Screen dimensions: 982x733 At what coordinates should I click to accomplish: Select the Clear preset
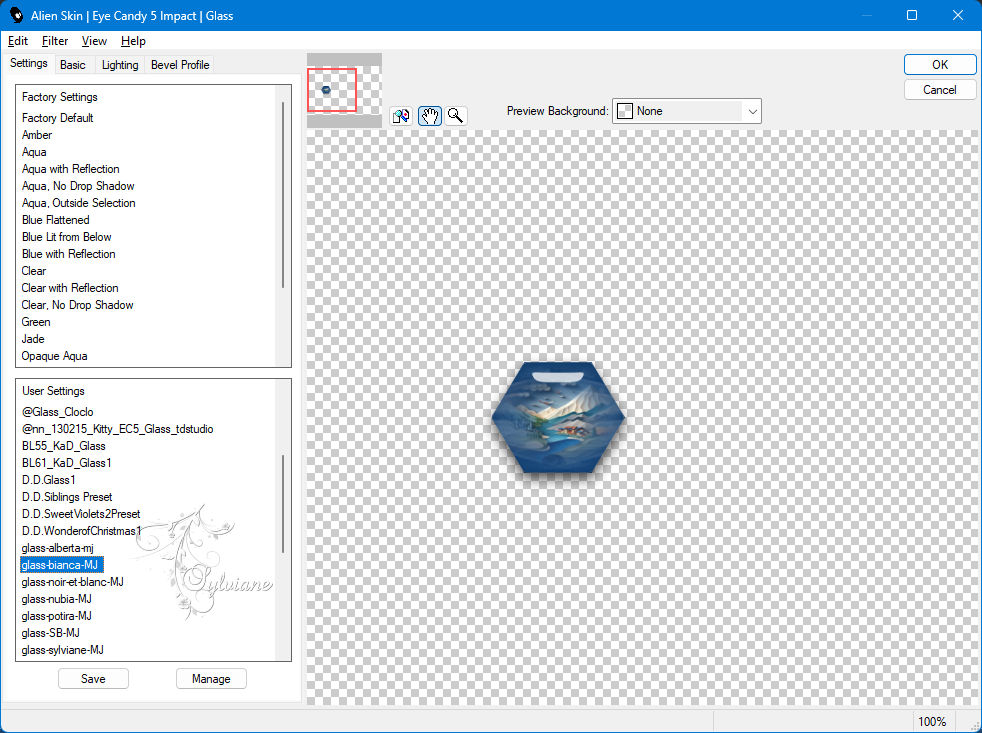coord(34,270)
